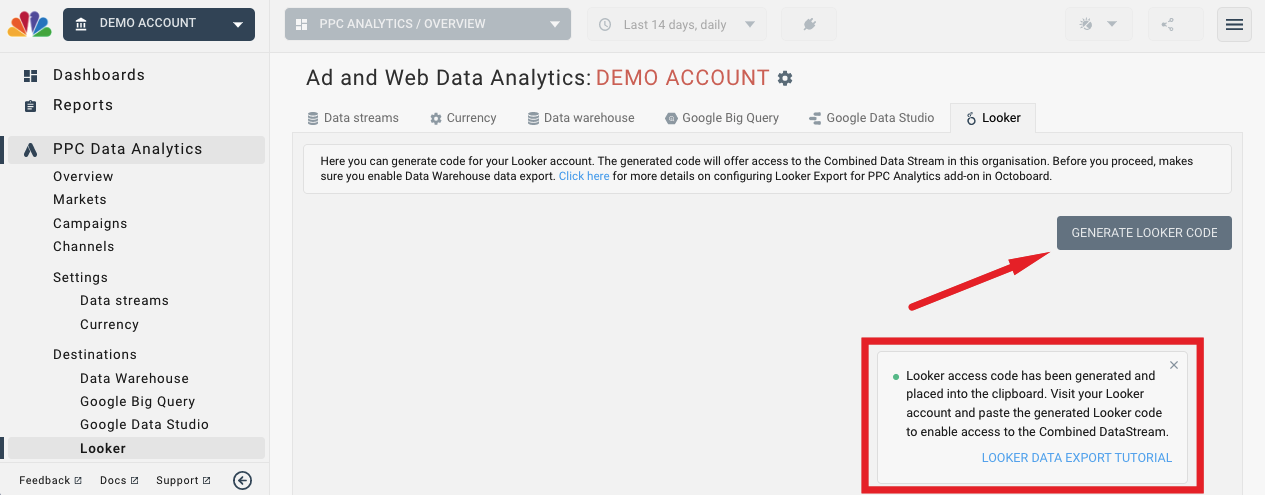Open the hamburger menu button
1265x495 pixels.
pos(1234,24)
